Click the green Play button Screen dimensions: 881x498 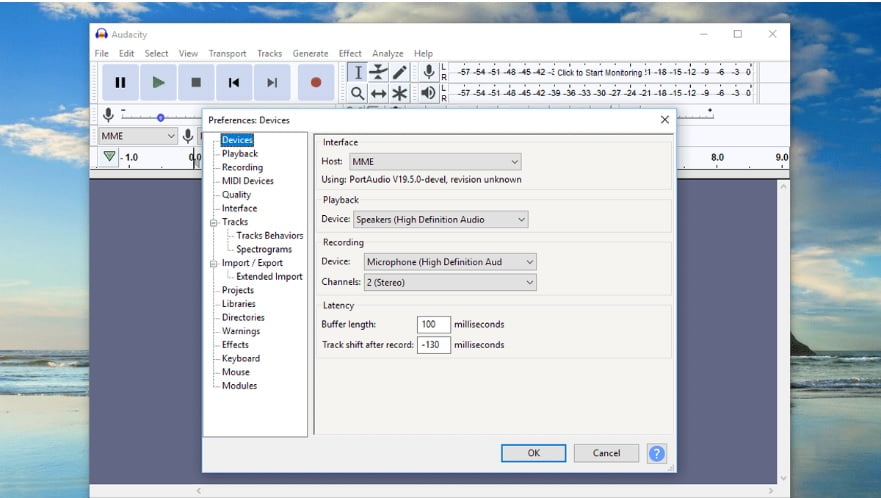point(158,83)
